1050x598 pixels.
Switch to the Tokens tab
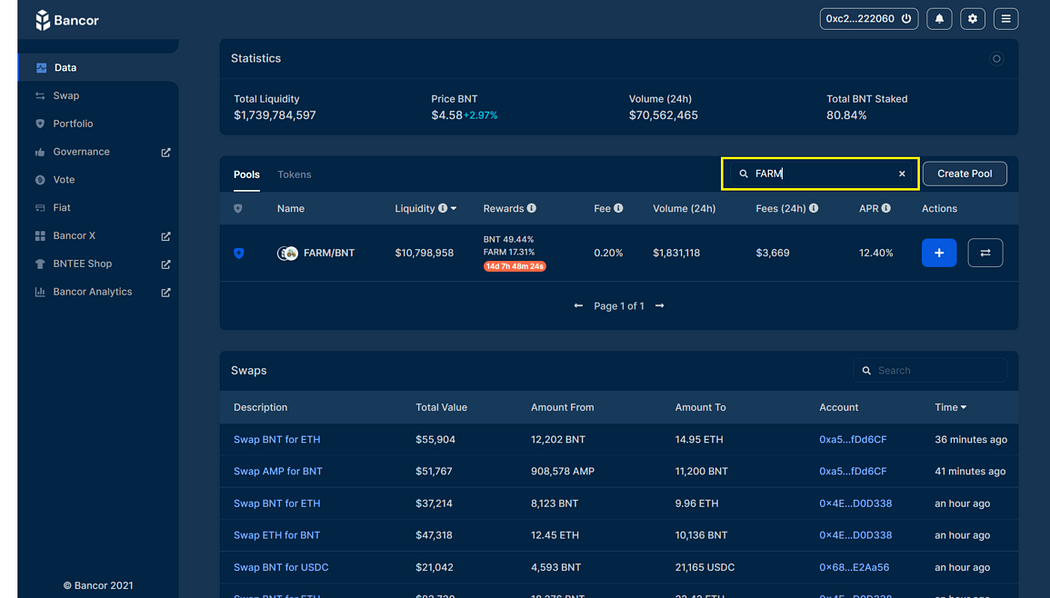click(294, 174)
